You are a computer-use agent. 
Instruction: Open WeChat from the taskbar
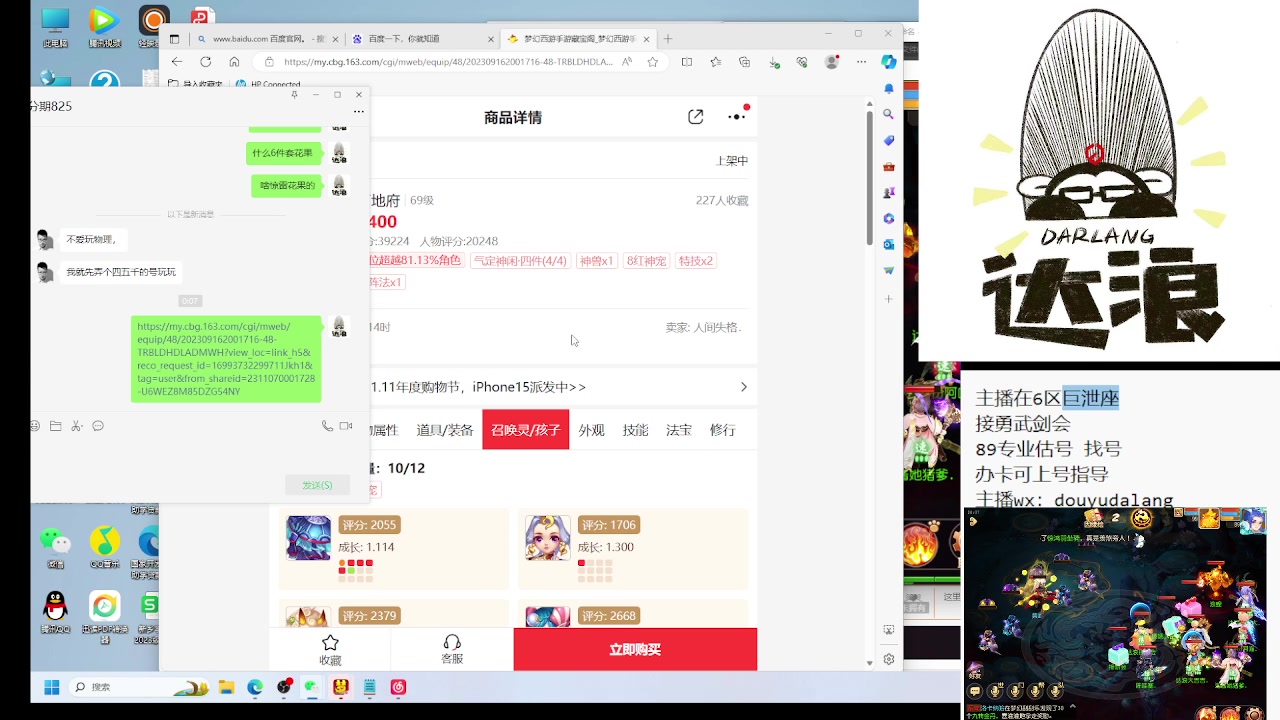[x=312, y=687]
